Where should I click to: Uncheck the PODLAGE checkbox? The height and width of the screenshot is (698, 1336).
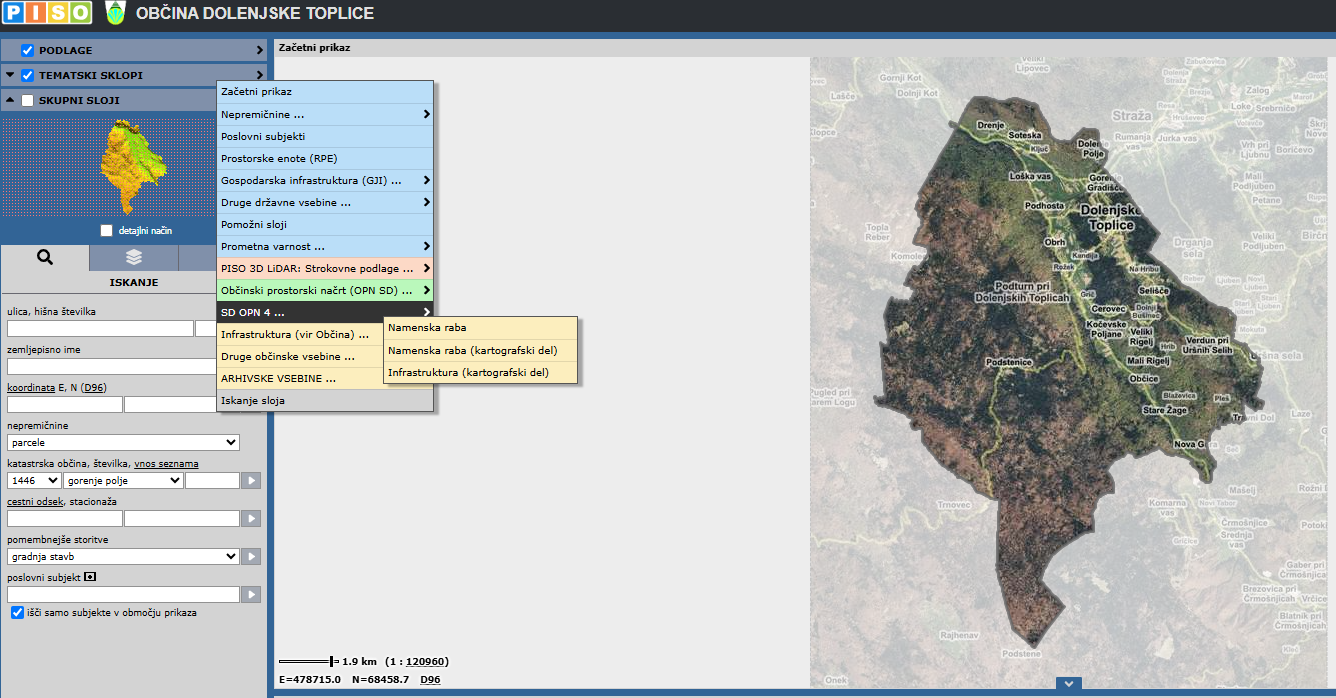point(28,50)
